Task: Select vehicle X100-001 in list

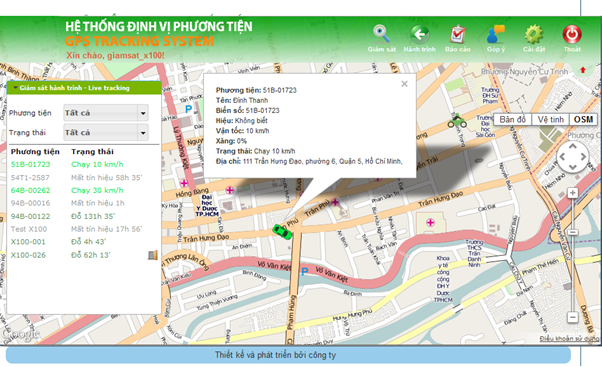Action: click(28, 242)
